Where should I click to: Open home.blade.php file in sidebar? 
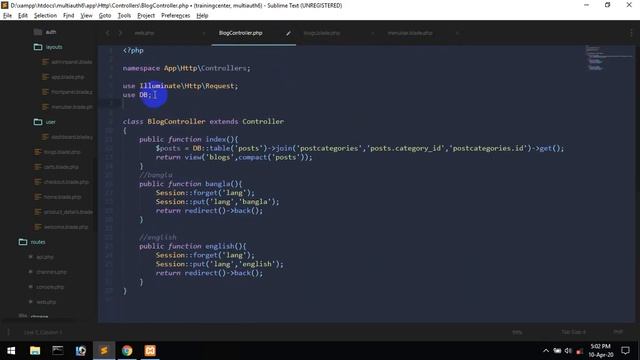58,197
